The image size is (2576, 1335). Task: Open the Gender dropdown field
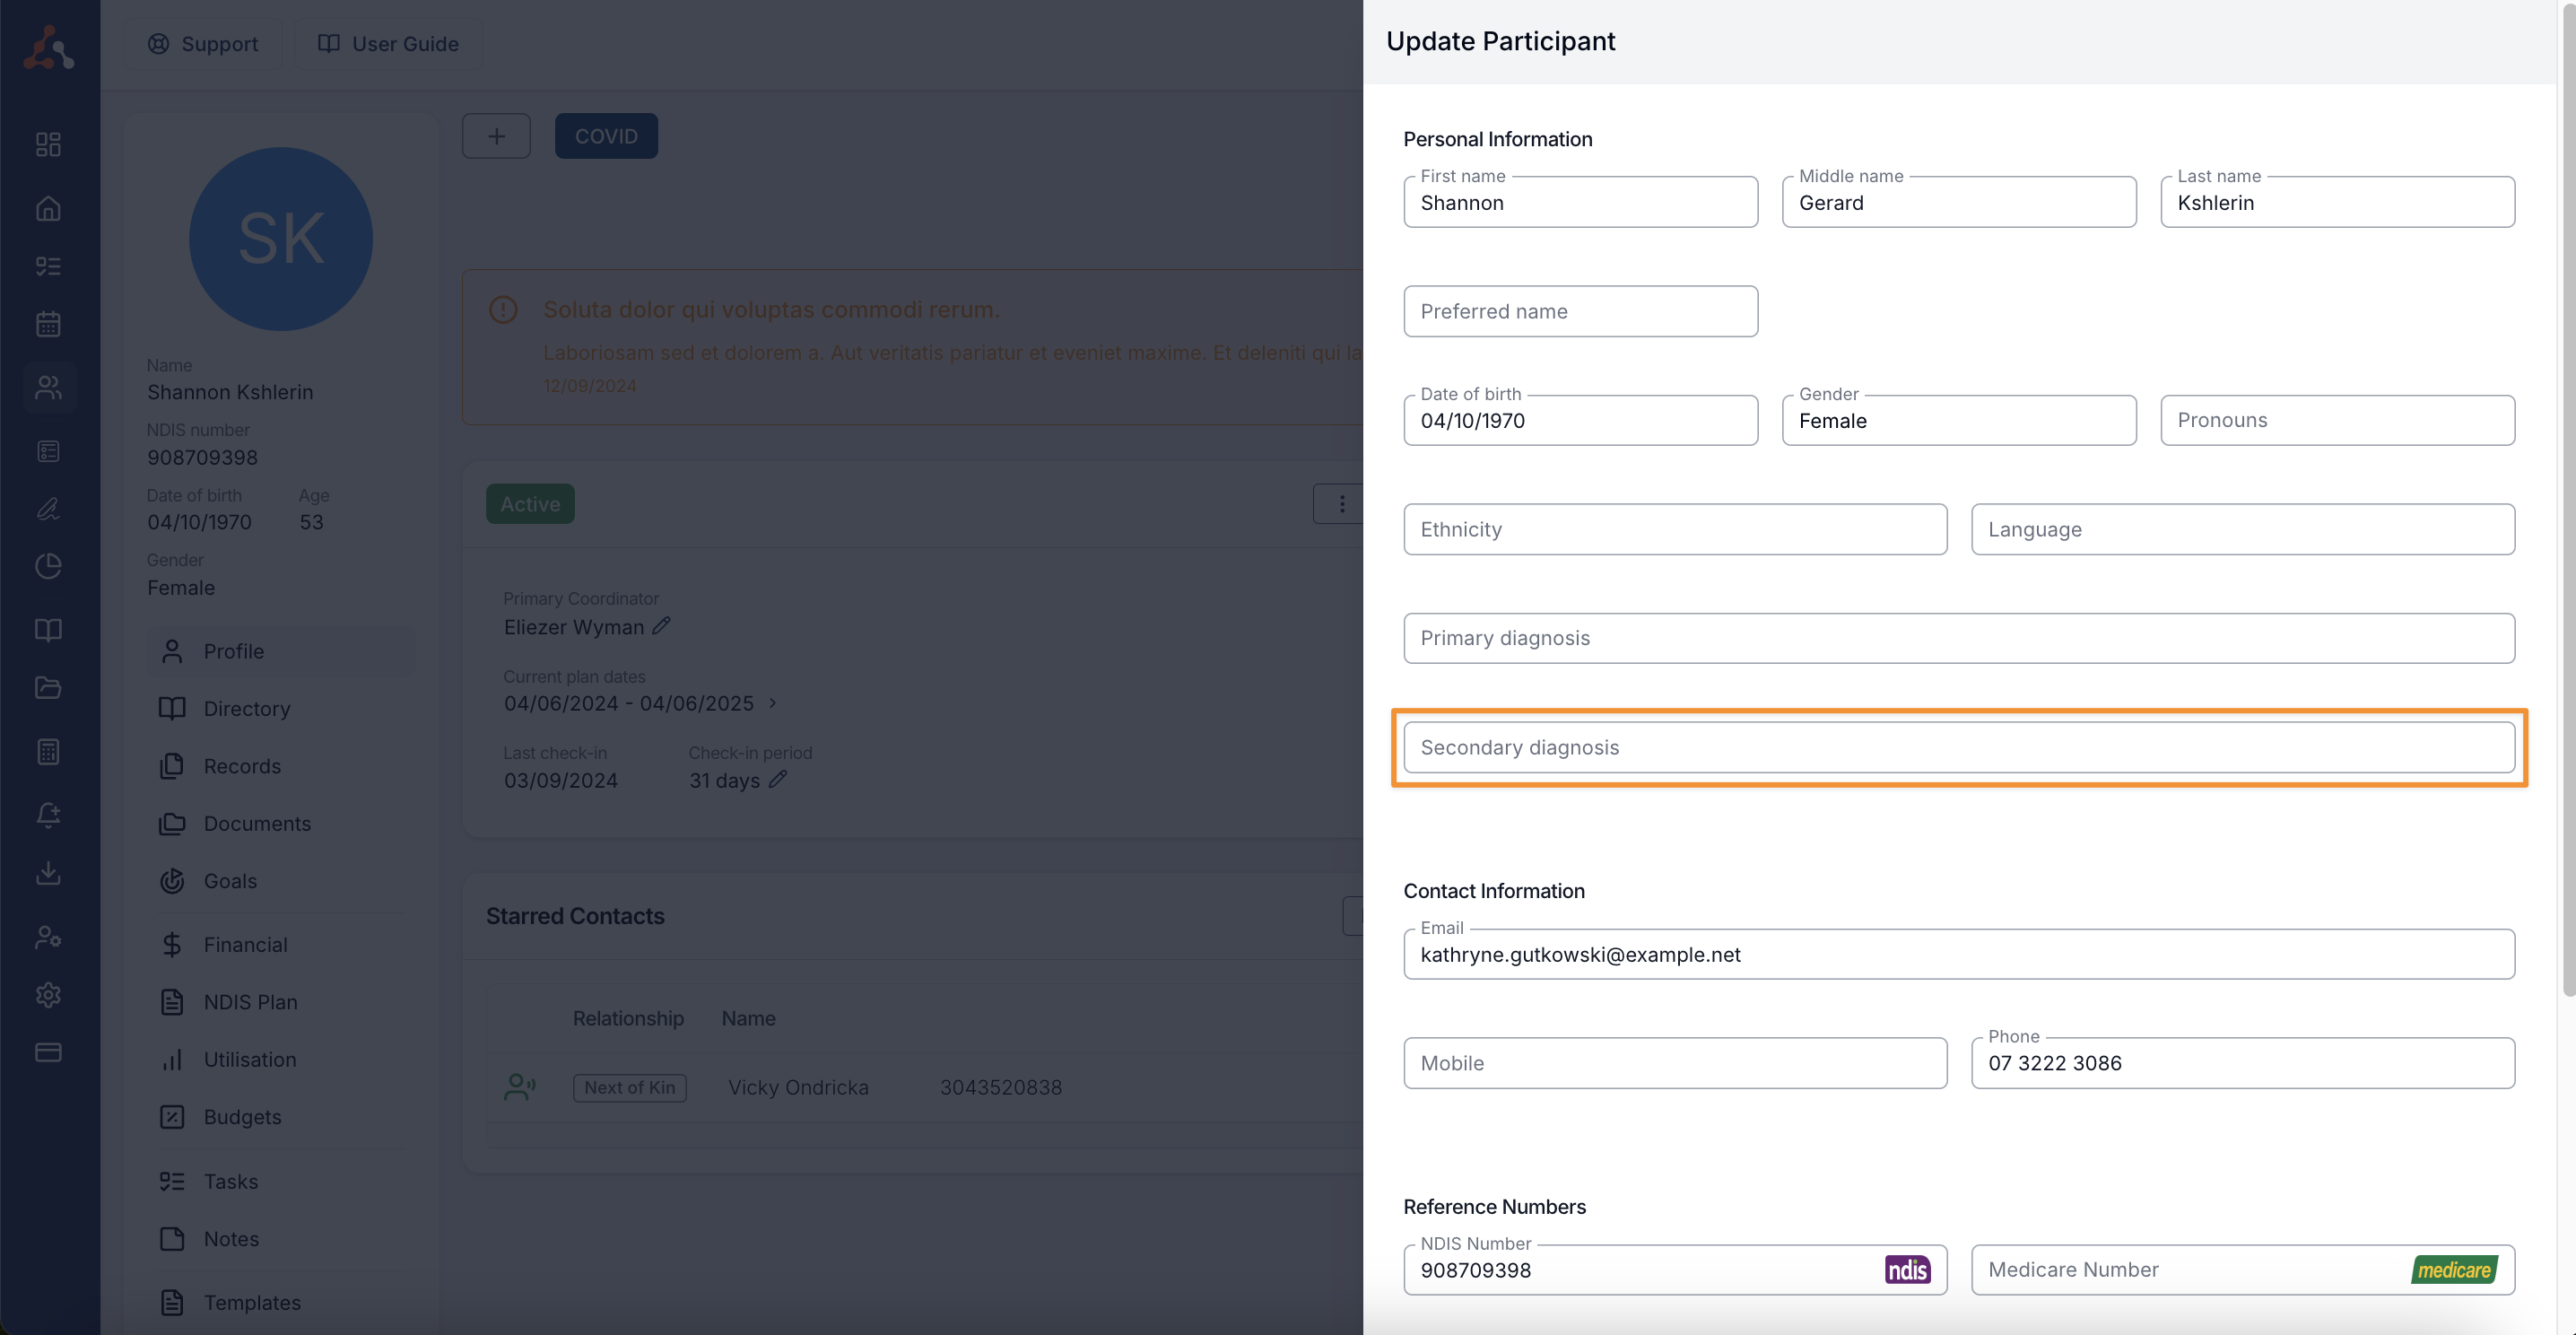pos(1958,421)
